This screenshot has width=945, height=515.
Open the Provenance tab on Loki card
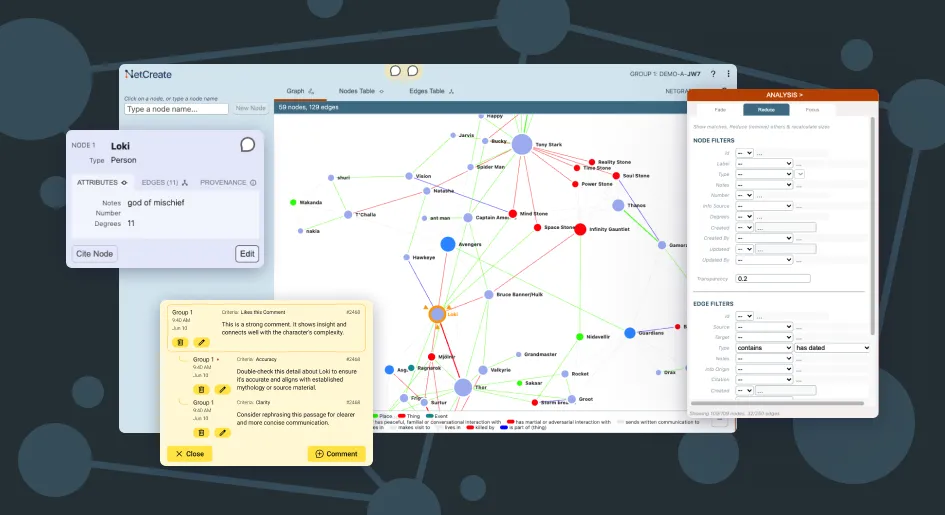point(228,183)
